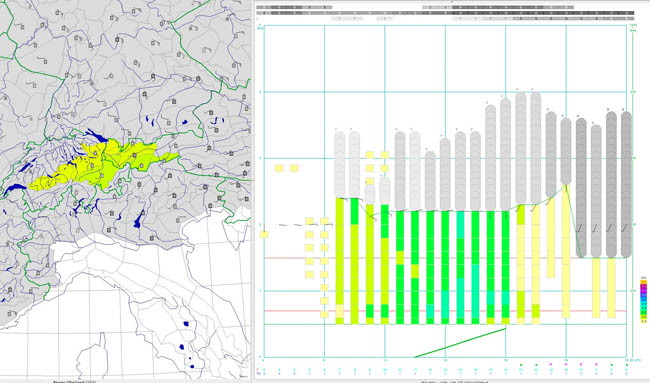Image resolution: width=650 pixels, height=383 pixels.
Task: Click the dark gray timeline strip at top right
Action: (543, 13)
